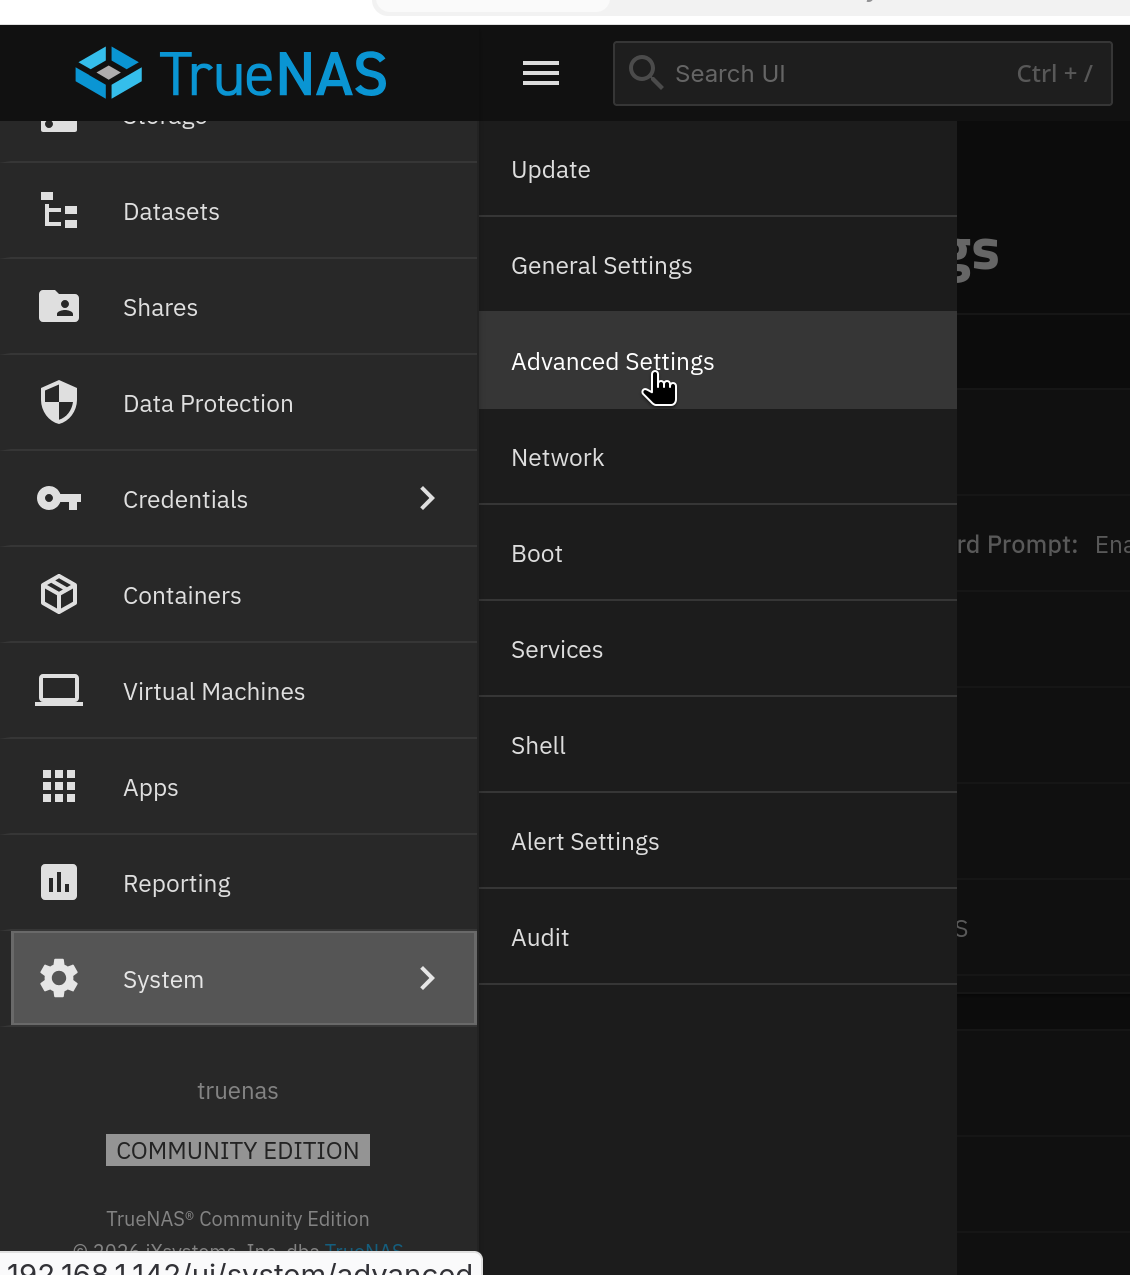Click the Datasets tree icon
The image size is (1130, 1275).
[x=59, y=211]
